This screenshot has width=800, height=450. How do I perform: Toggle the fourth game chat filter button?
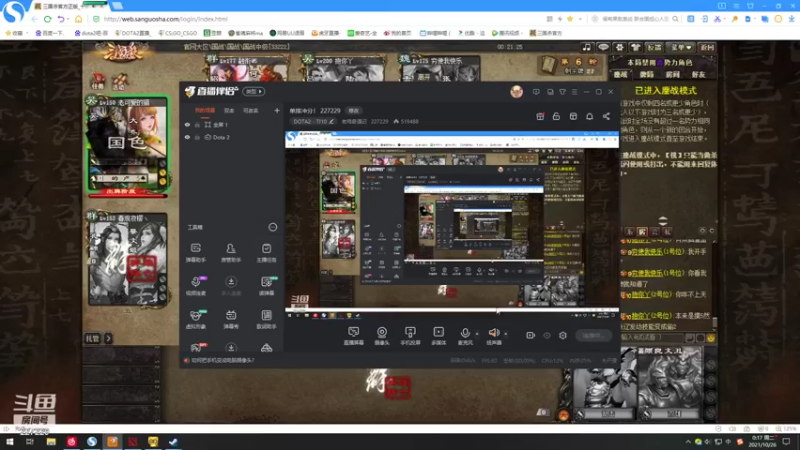pos(667,232)
